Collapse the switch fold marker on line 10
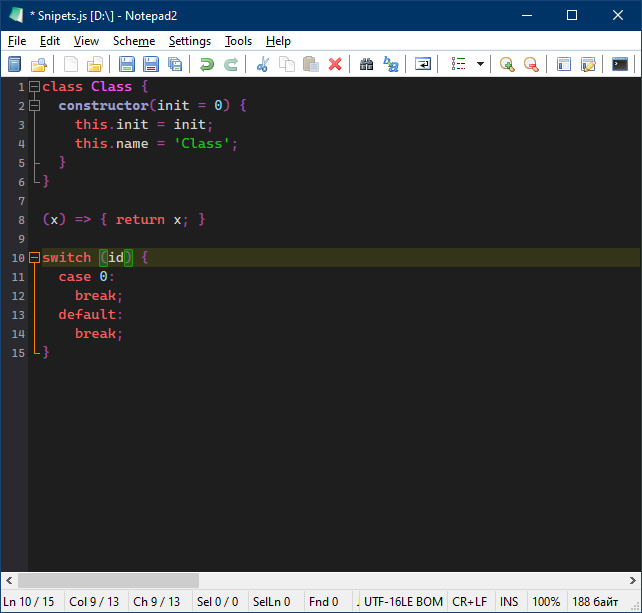Screen dimensions: 642x613 click(x=35, y=258)
